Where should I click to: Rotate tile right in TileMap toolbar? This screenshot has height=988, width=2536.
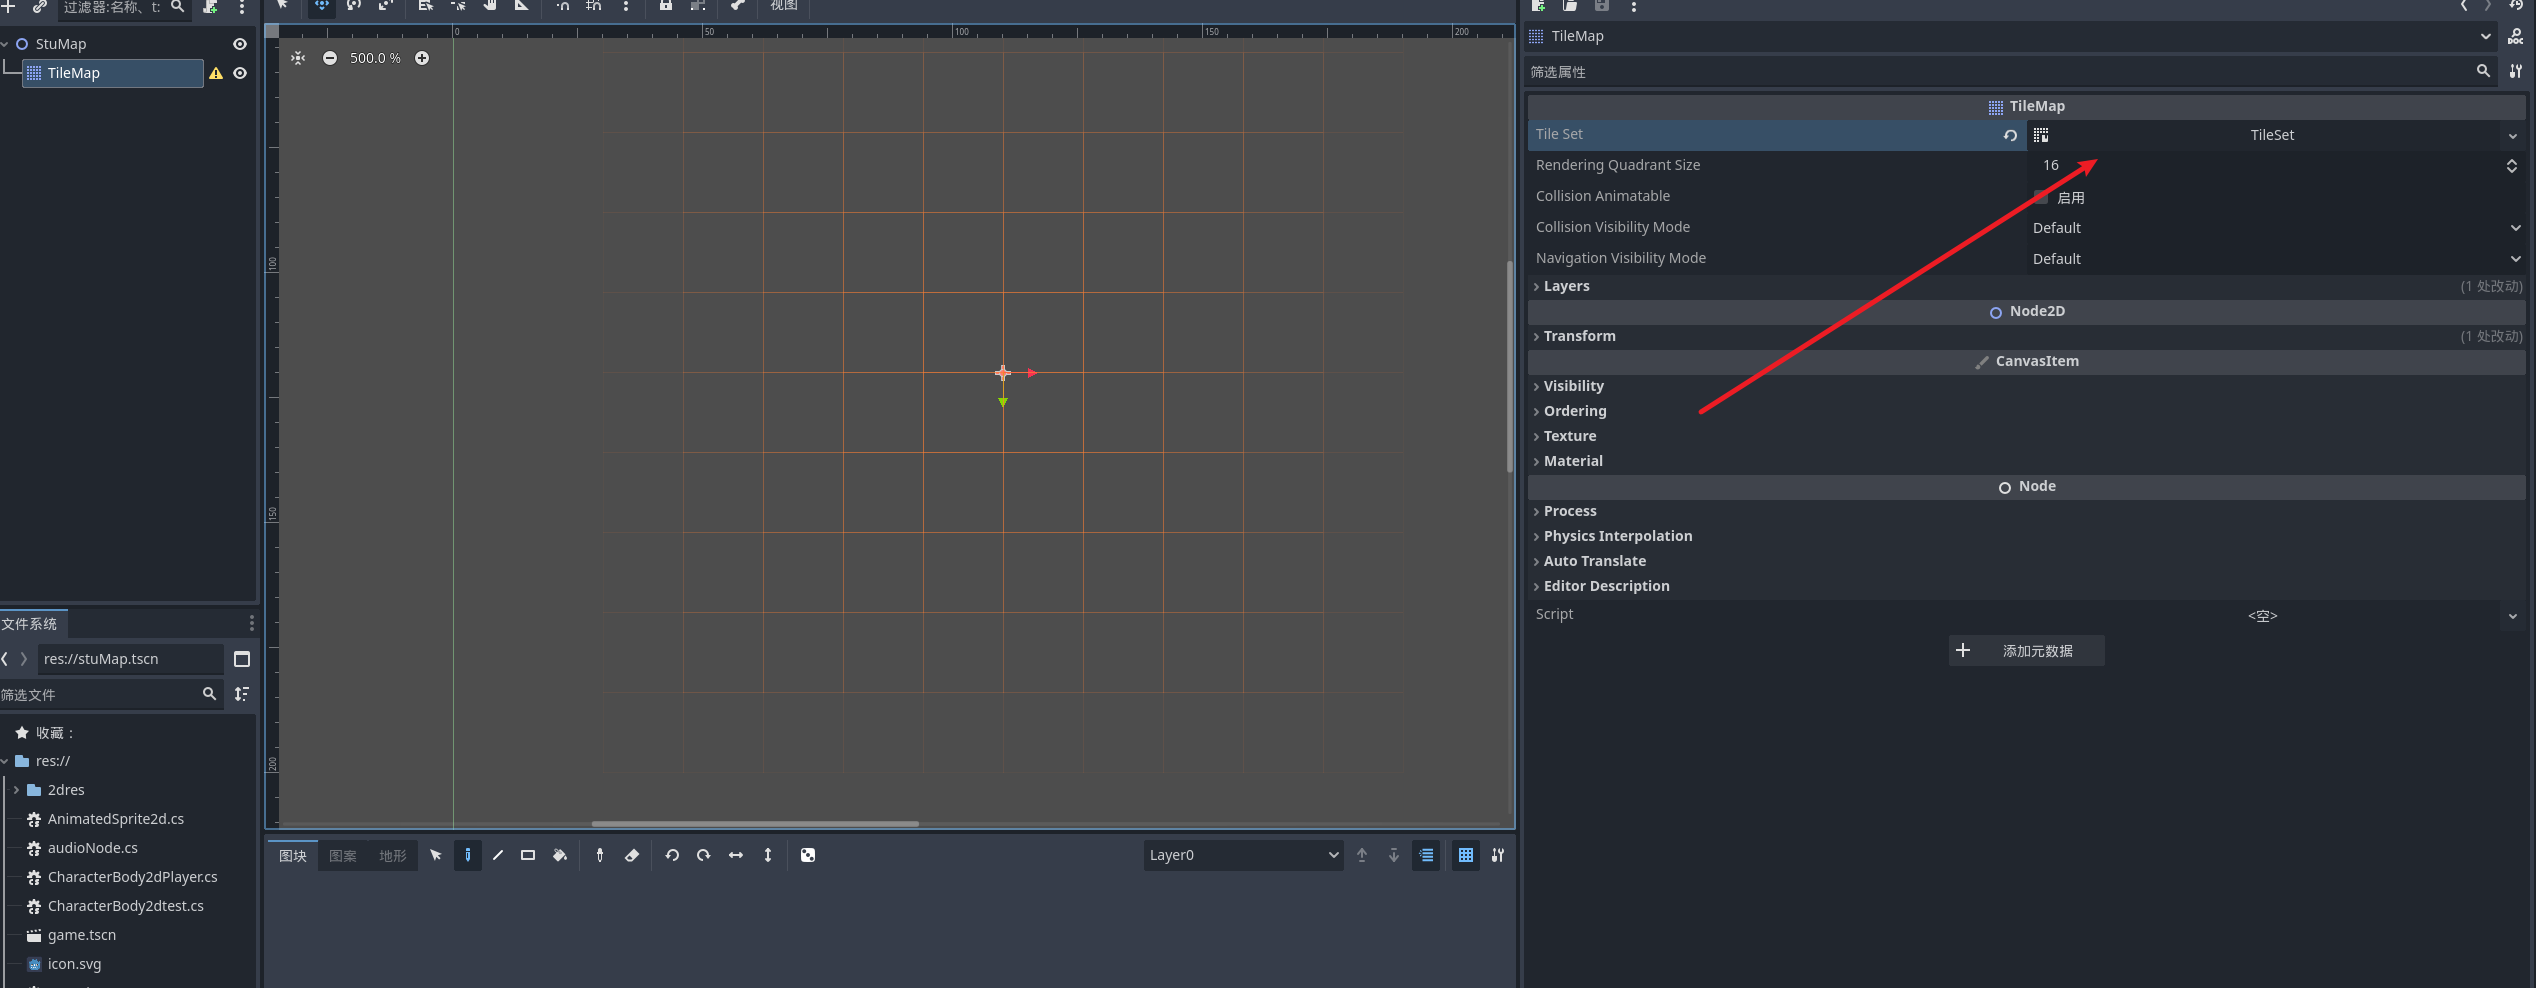(x=704, y=855)
